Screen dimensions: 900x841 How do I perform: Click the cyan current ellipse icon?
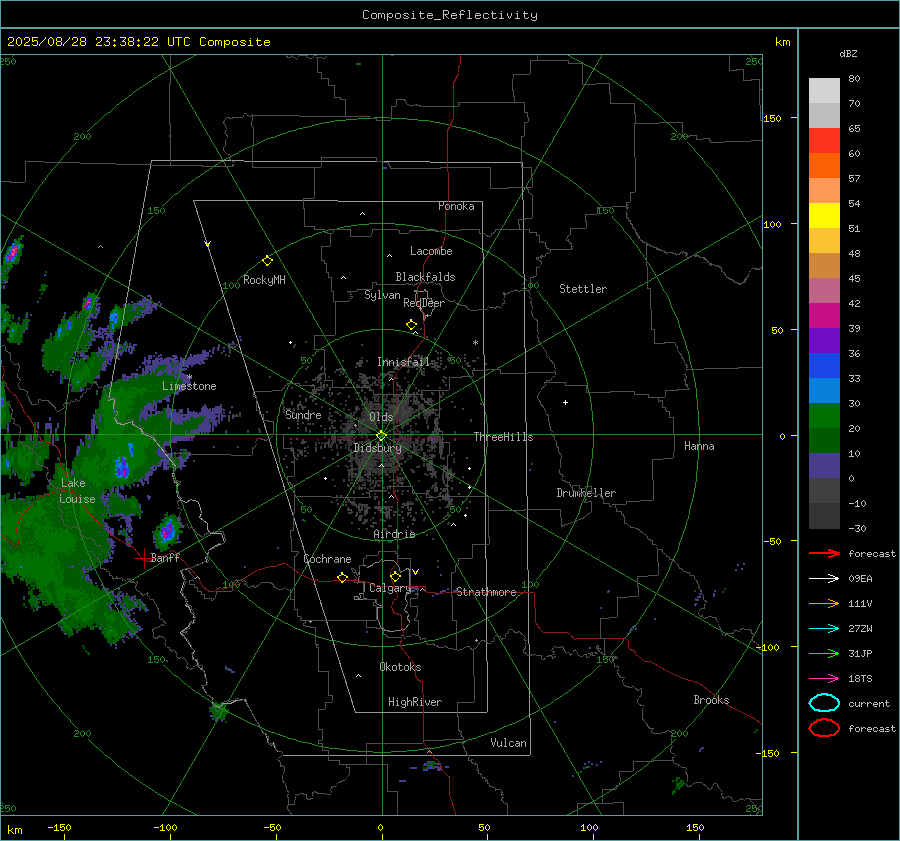tap(824, 703)
